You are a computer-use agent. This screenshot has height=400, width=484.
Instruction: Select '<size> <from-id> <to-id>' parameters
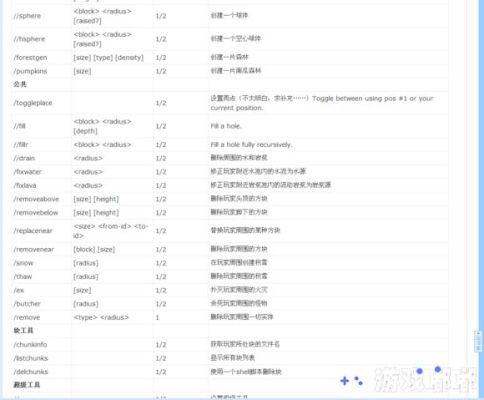[111, 231]
